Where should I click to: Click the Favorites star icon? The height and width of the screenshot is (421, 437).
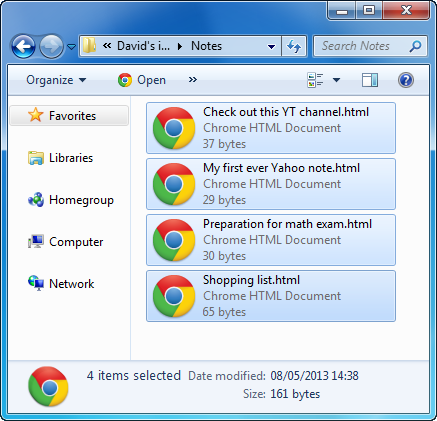[x=35, y=115]
